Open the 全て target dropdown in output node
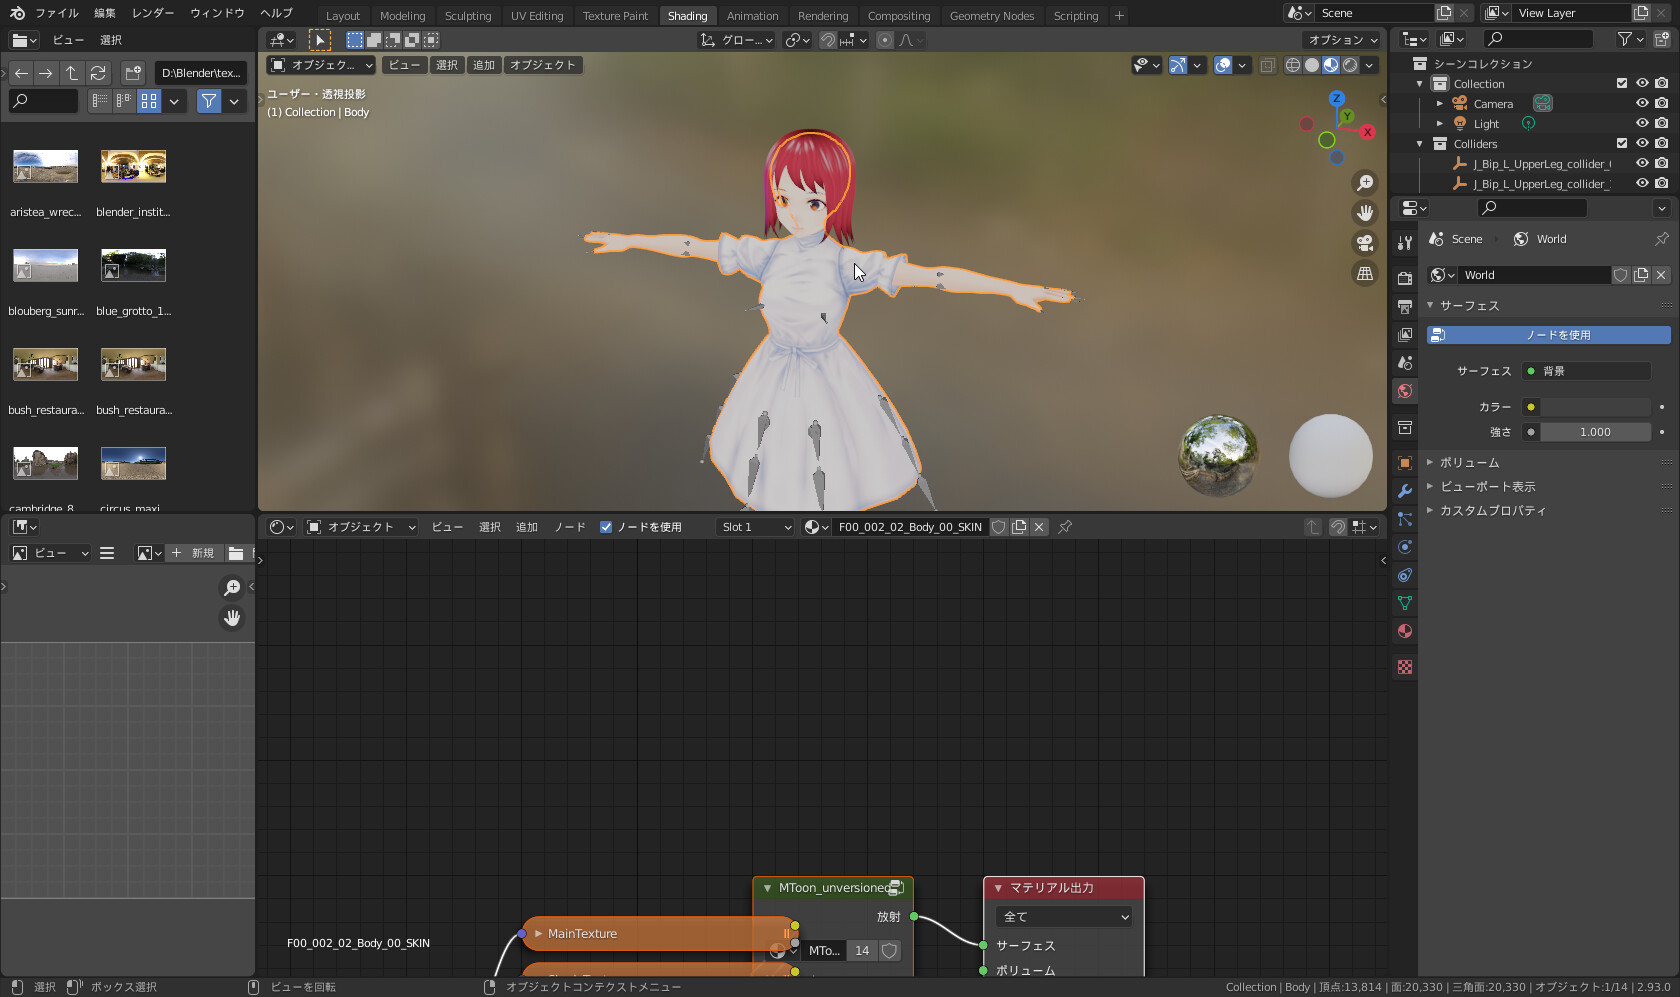 click(x=1064, y=917)
